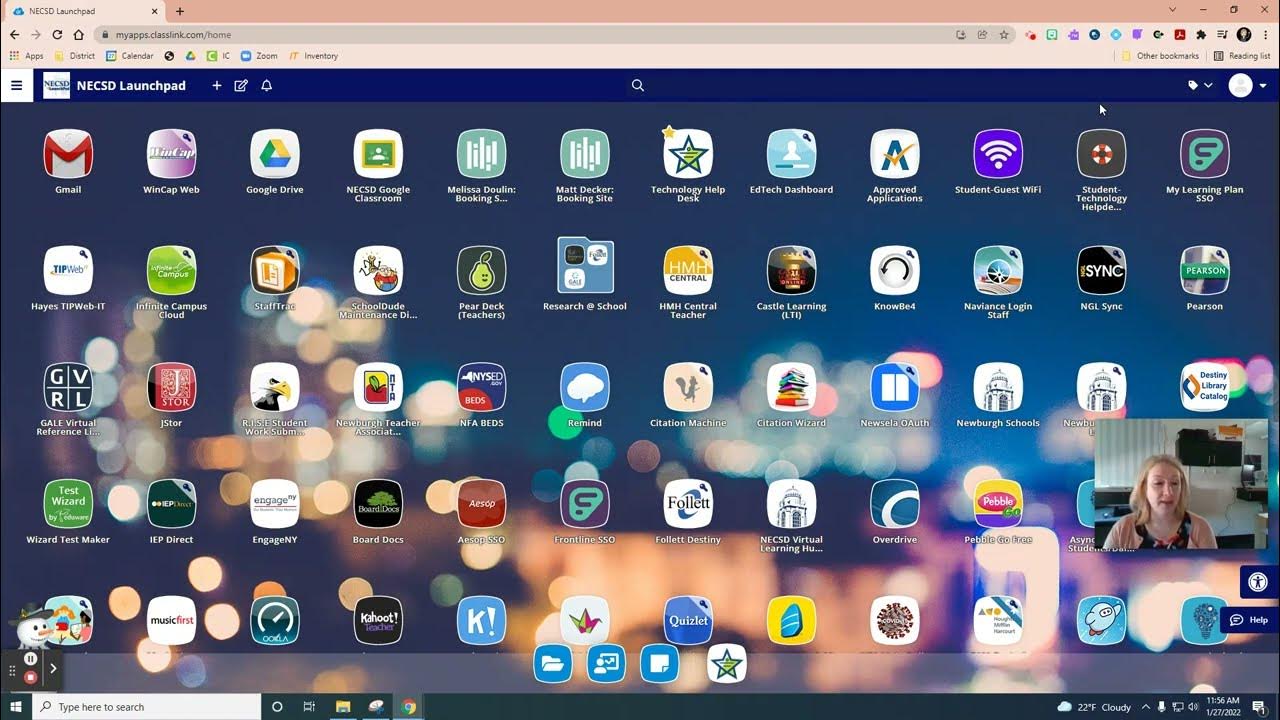1280x720 pixels.
Task: Expand the tag filter dropdown
Action: [1200, 85]
